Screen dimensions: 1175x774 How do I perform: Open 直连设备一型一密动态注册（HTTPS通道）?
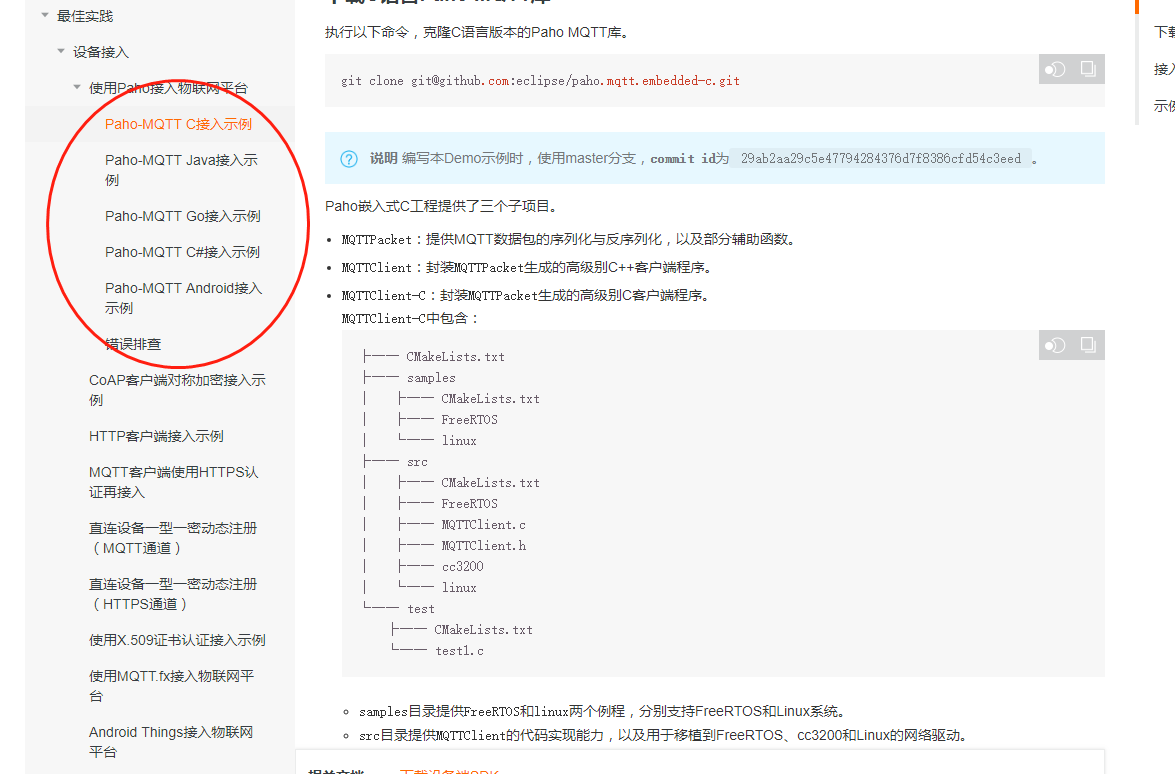click(x=173, y=594)
